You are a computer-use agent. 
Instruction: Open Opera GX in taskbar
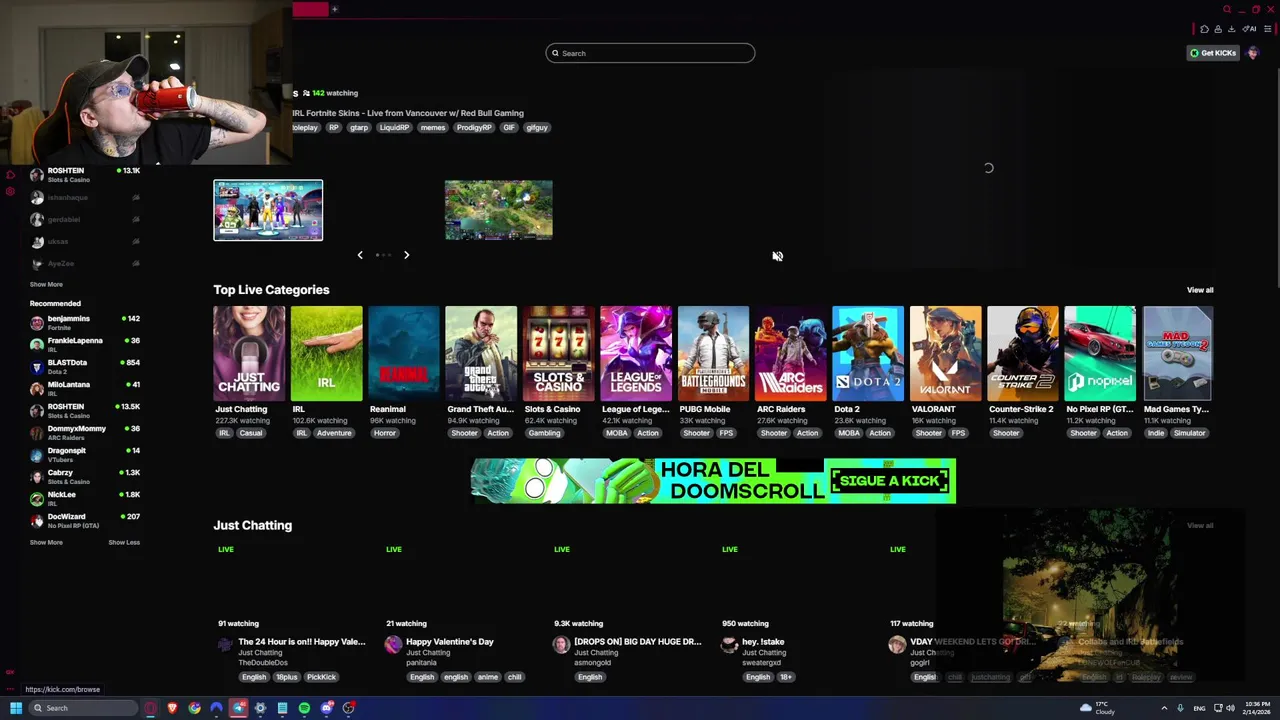(x=150, y=708)
